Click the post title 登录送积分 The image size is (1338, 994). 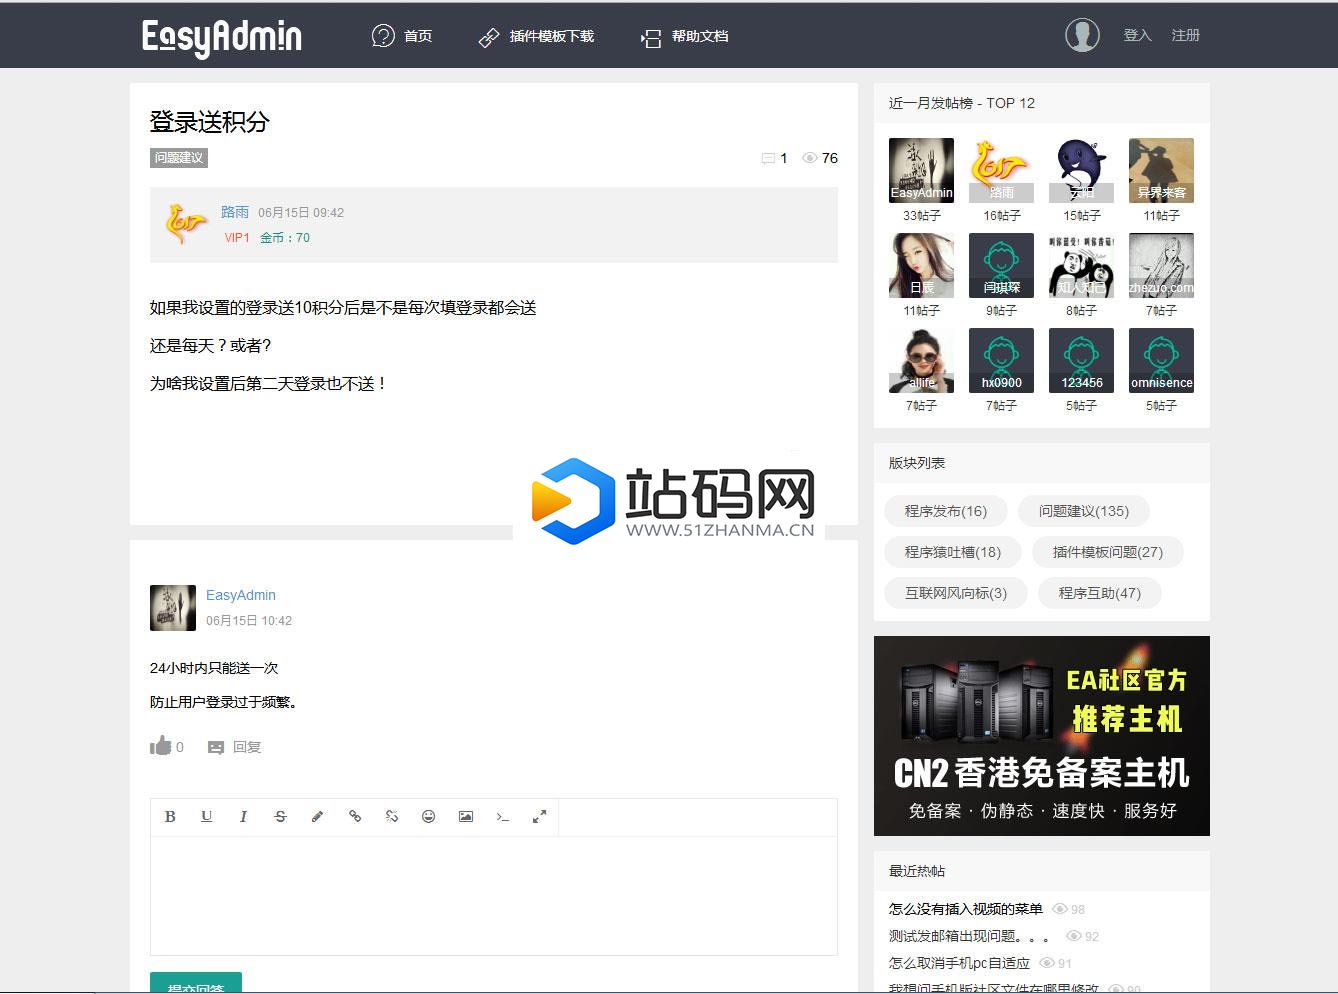click(210, 122)
